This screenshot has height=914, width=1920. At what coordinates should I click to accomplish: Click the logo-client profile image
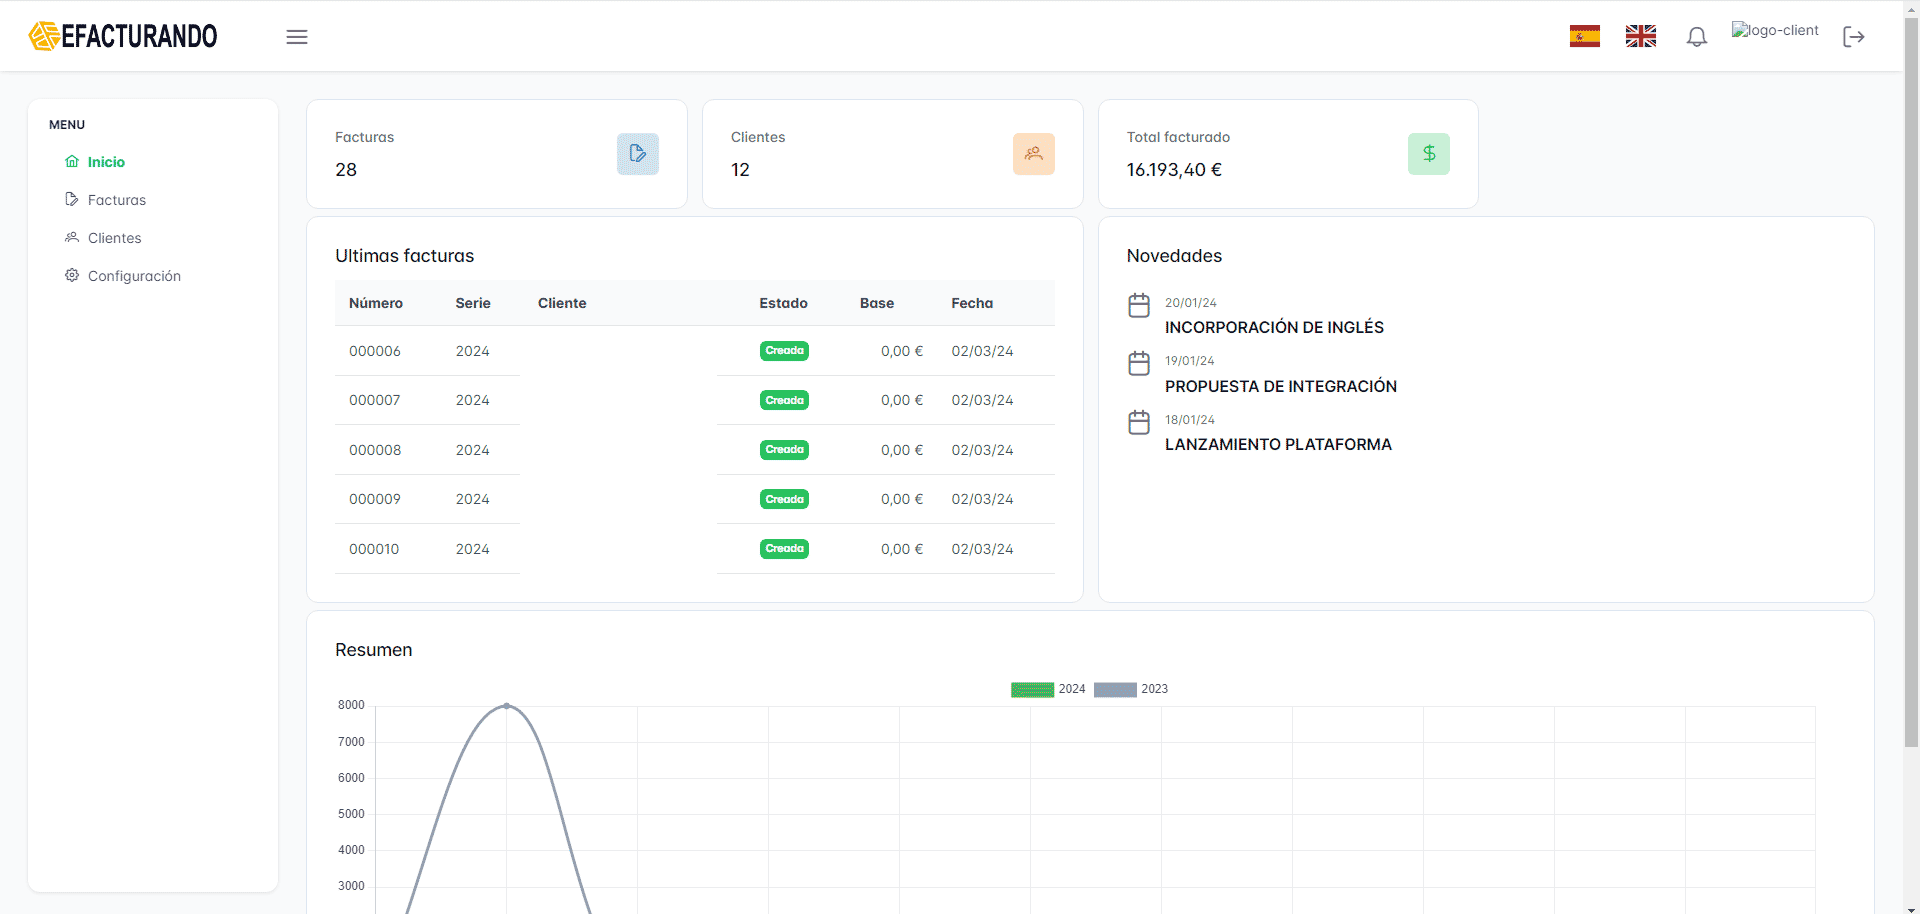tap(1775, 31)
